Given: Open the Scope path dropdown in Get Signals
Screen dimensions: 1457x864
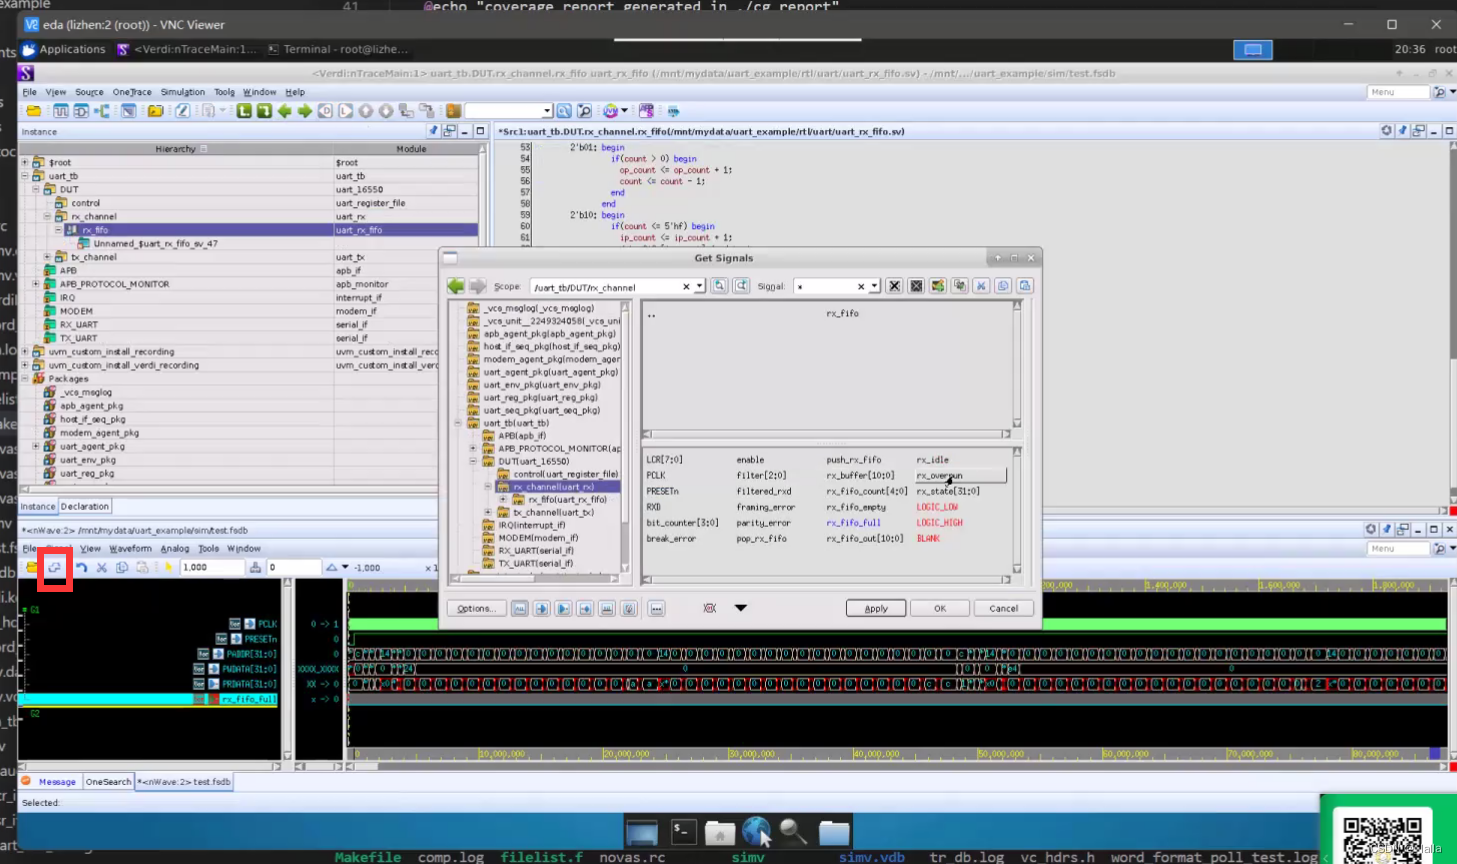Looking at the screenshot, I should point(699,287).
